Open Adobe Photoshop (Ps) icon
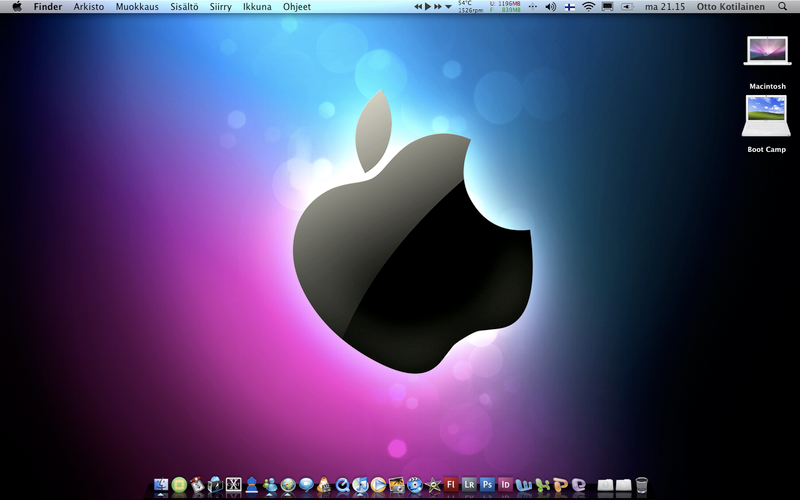The height and width of the screenshot is (500, 800). pyautogui.click(x=487, y=484)
